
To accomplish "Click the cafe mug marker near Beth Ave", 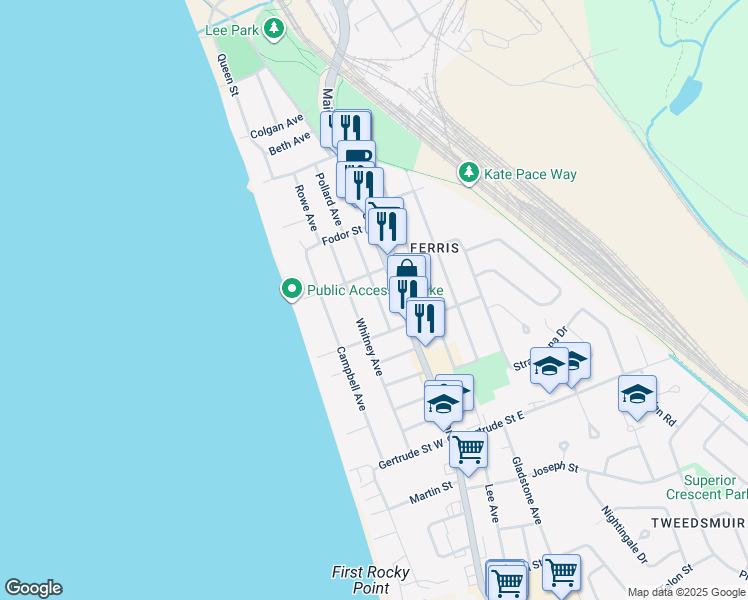I will click(x=356, y=154).
